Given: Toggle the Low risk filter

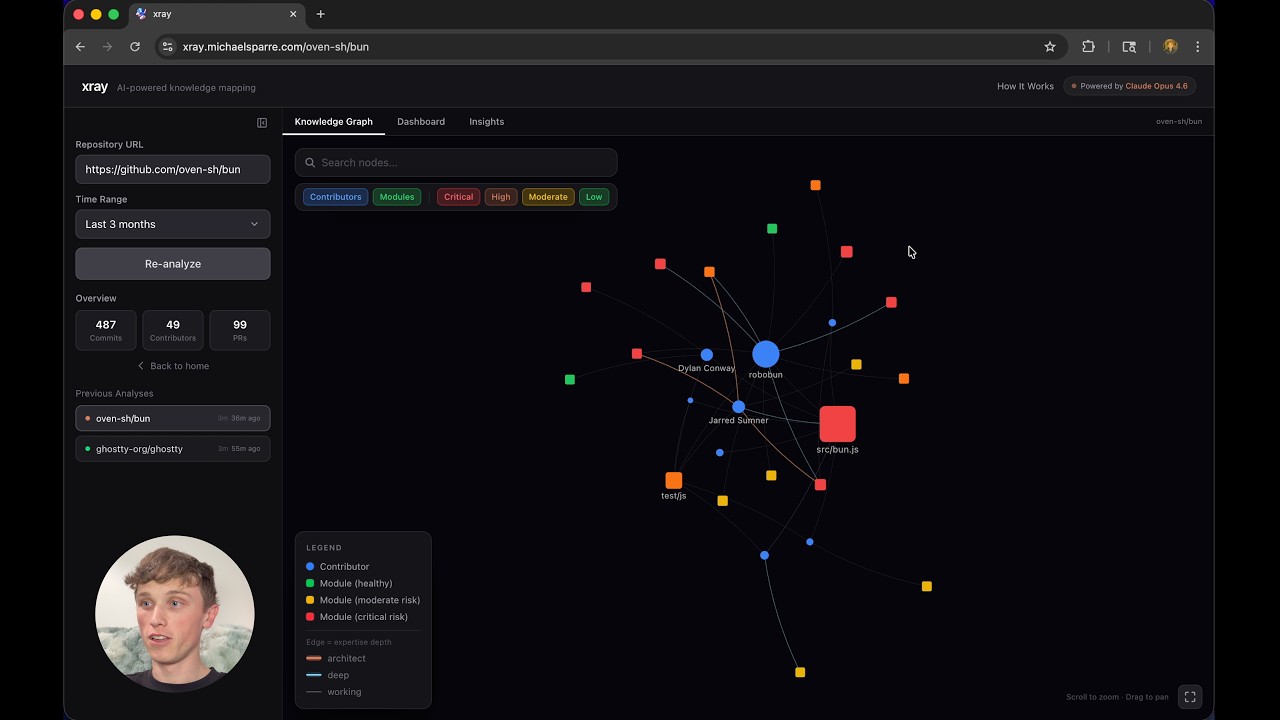Looking at the screenshot, I should click(x=594, y=197).
